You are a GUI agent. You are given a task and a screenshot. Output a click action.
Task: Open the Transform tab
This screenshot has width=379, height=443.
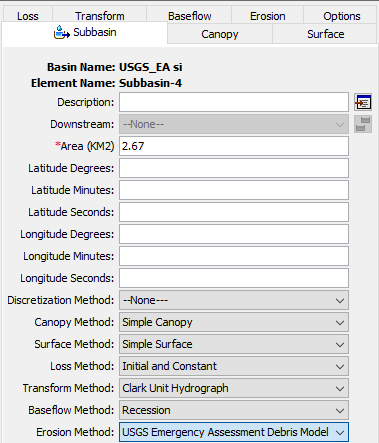[99, 16]
